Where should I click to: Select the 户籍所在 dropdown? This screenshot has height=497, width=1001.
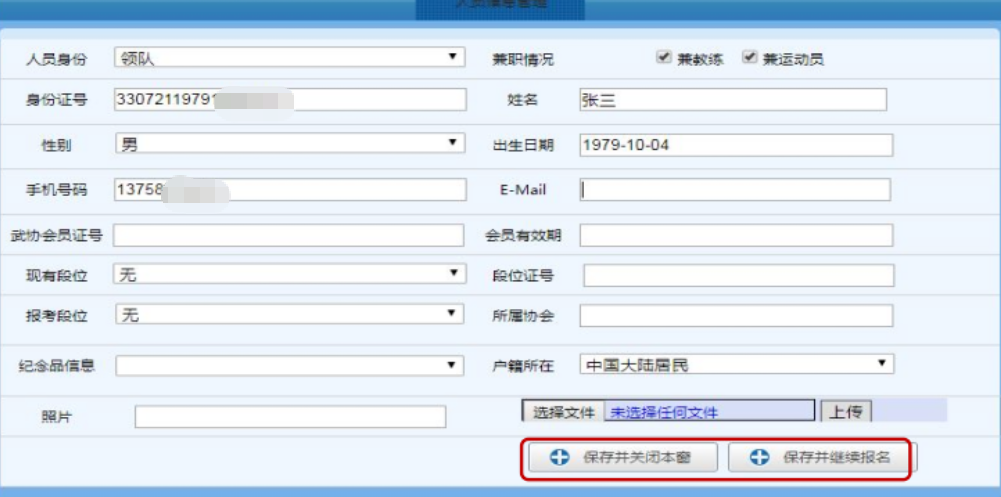tap(736, 365)
